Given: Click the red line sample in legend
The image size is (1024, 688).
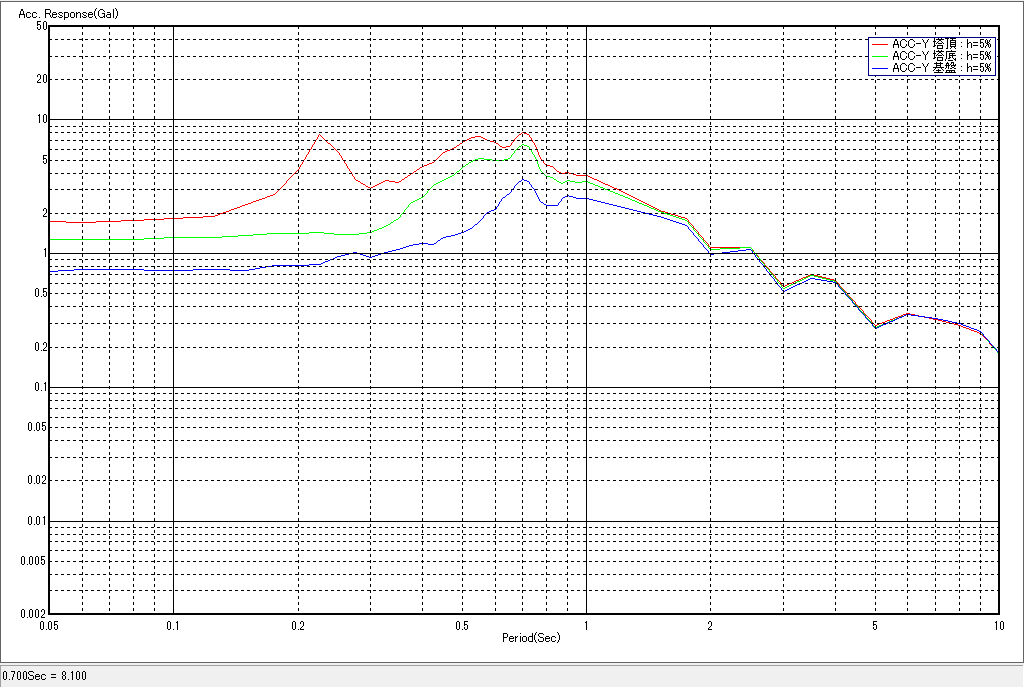Looking at the screenshot, I should click(x=879, y=44).
